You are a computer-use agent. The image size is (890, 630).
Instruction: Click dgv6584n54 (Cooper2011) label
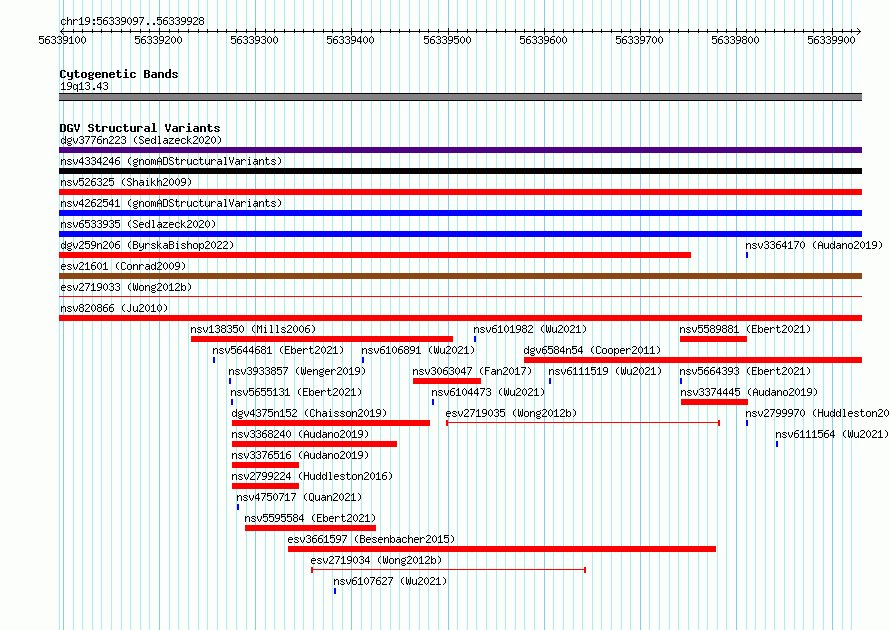coord(592,350)
